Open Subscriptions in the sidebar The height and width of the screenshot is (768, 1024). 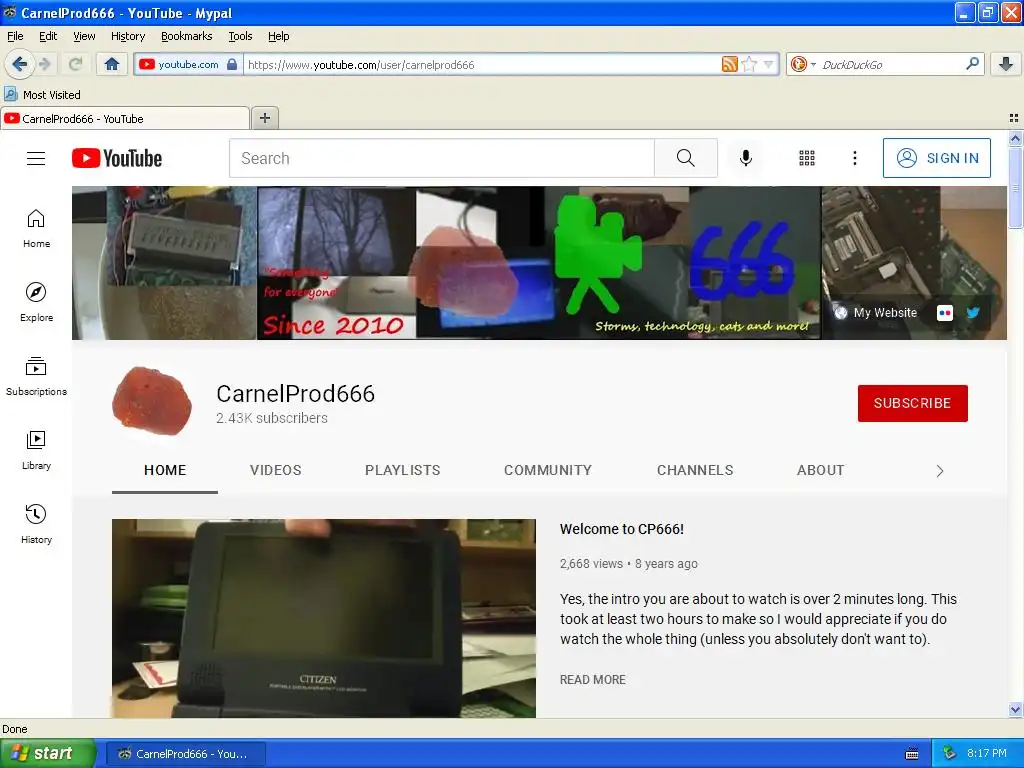coord(36,376)
